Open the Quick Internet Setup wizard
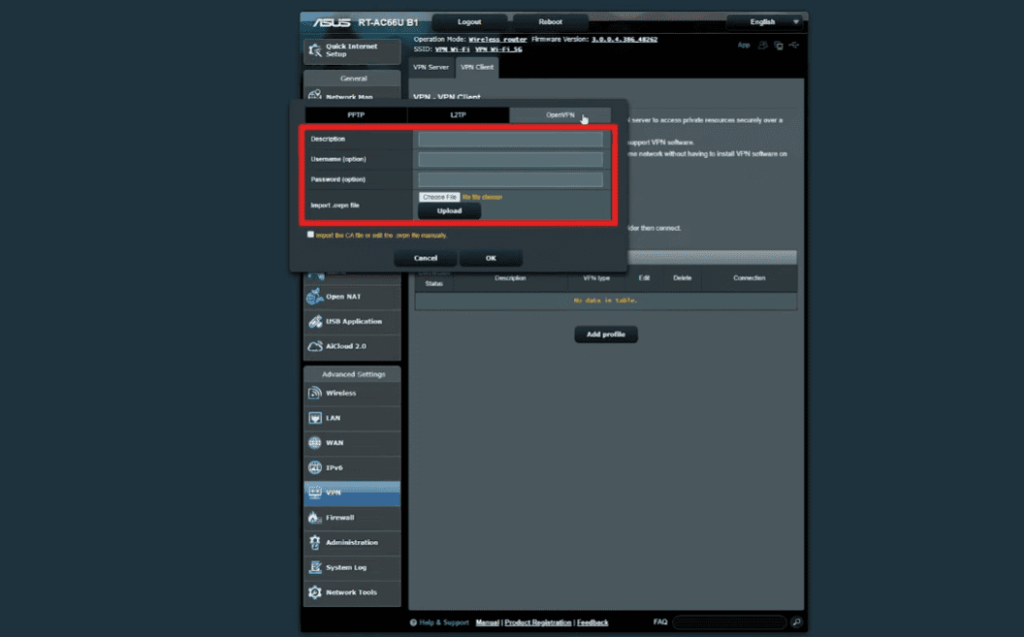This screenshot has width=1024, height=637. 352,48
